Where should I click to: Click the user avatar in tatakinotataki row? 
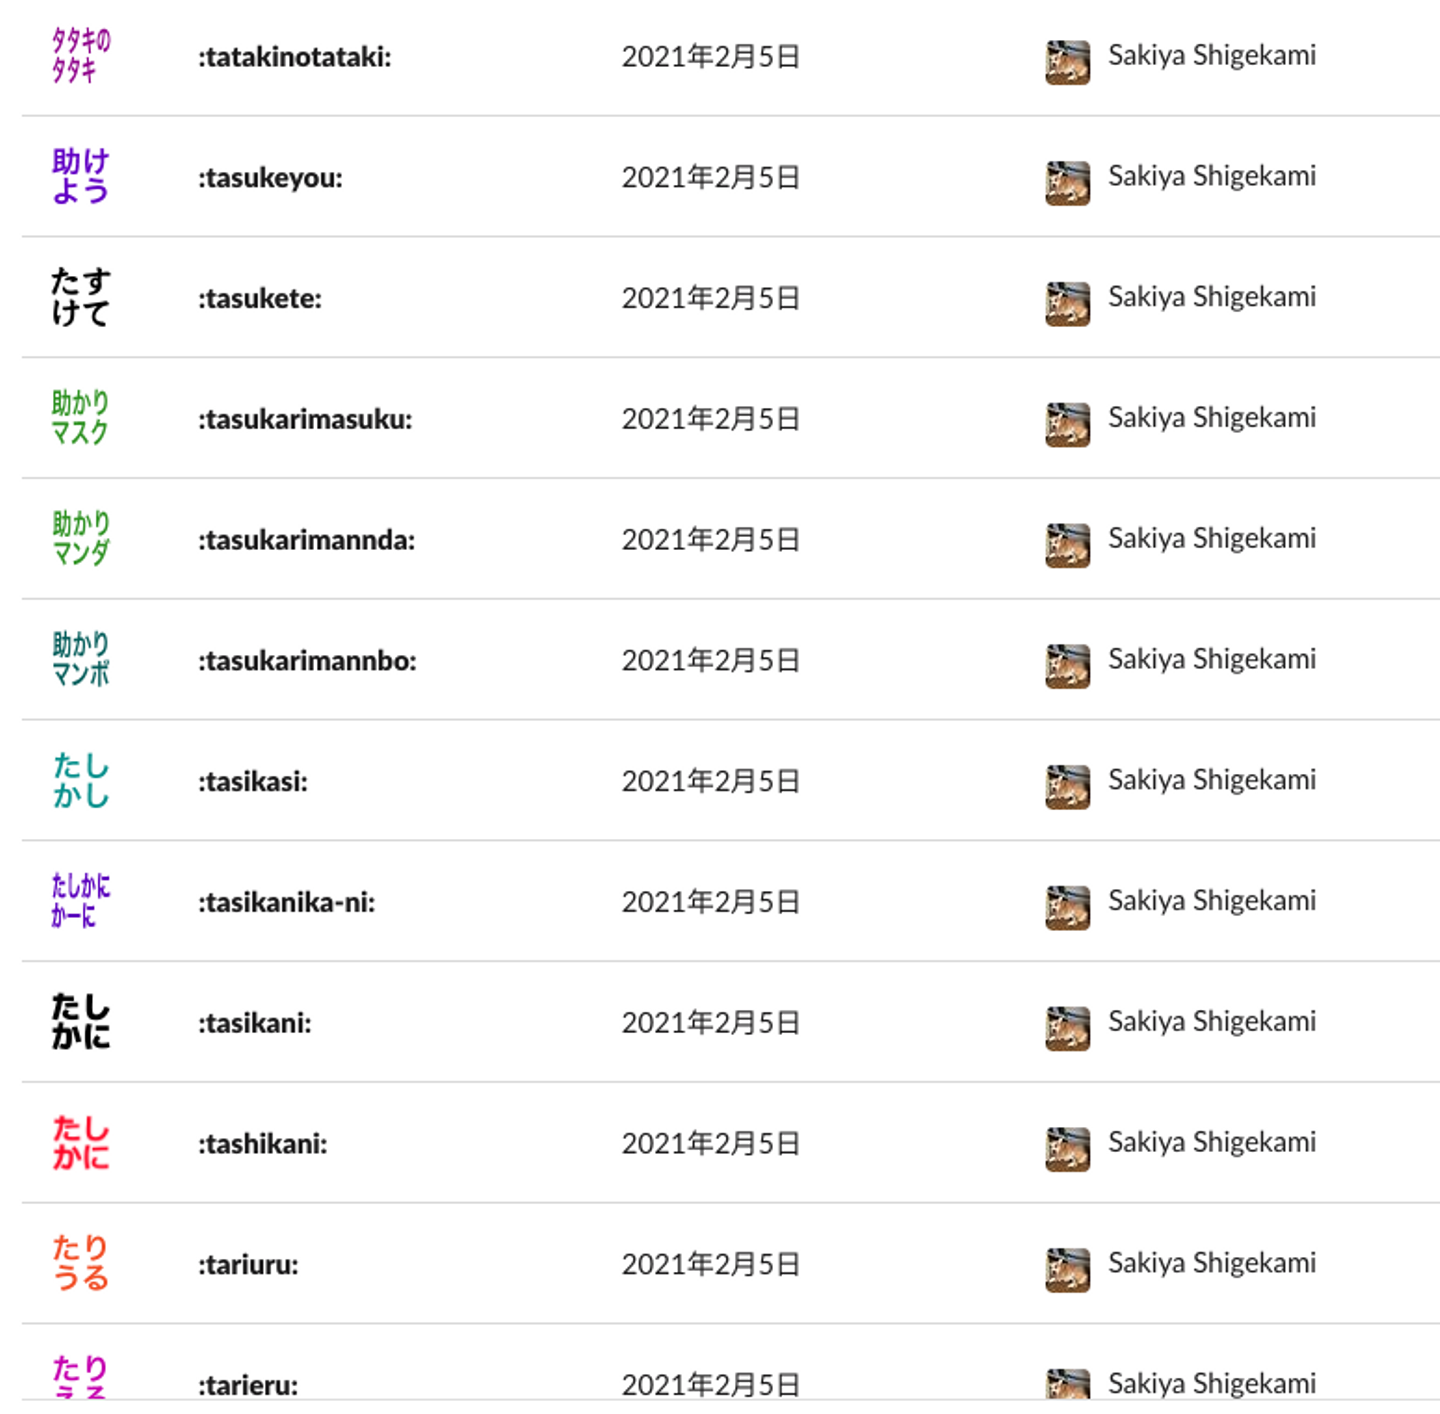coord(1067,62)
